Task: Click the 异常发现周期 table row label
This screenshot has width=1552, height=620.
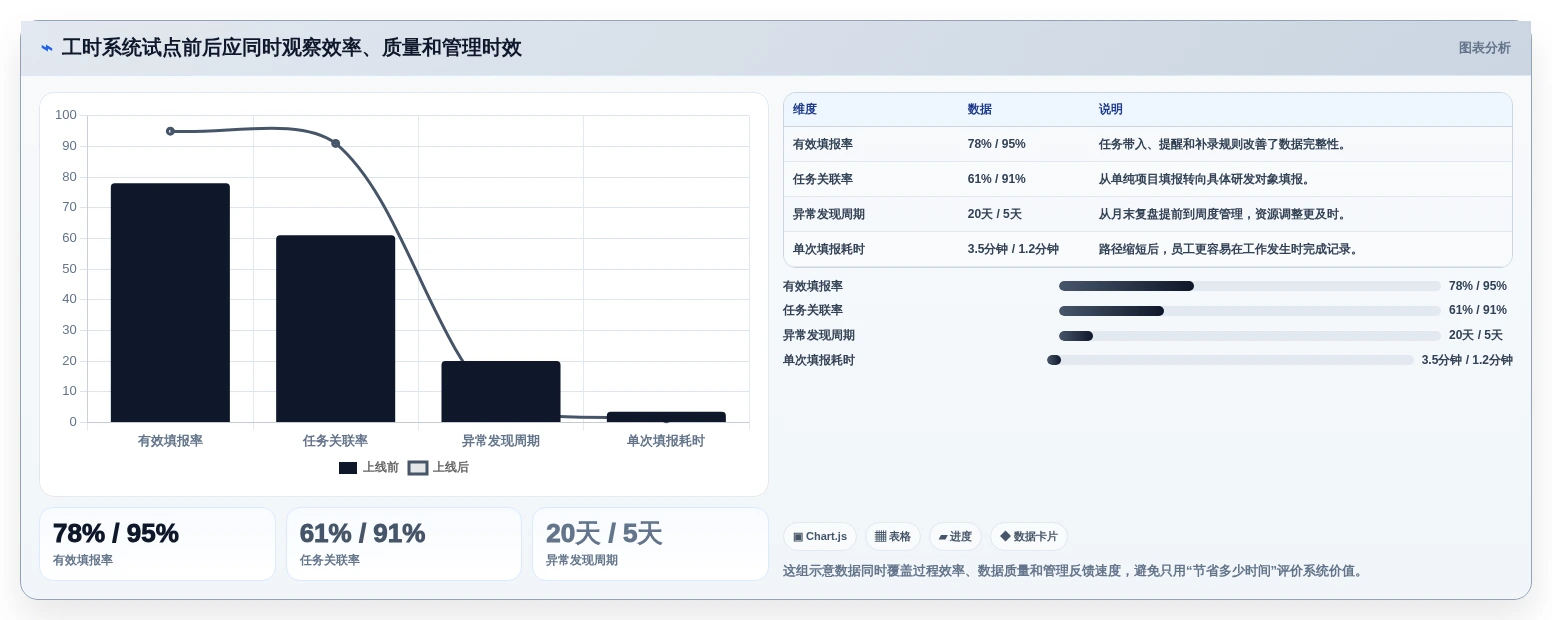Action: tap(829, 214)
